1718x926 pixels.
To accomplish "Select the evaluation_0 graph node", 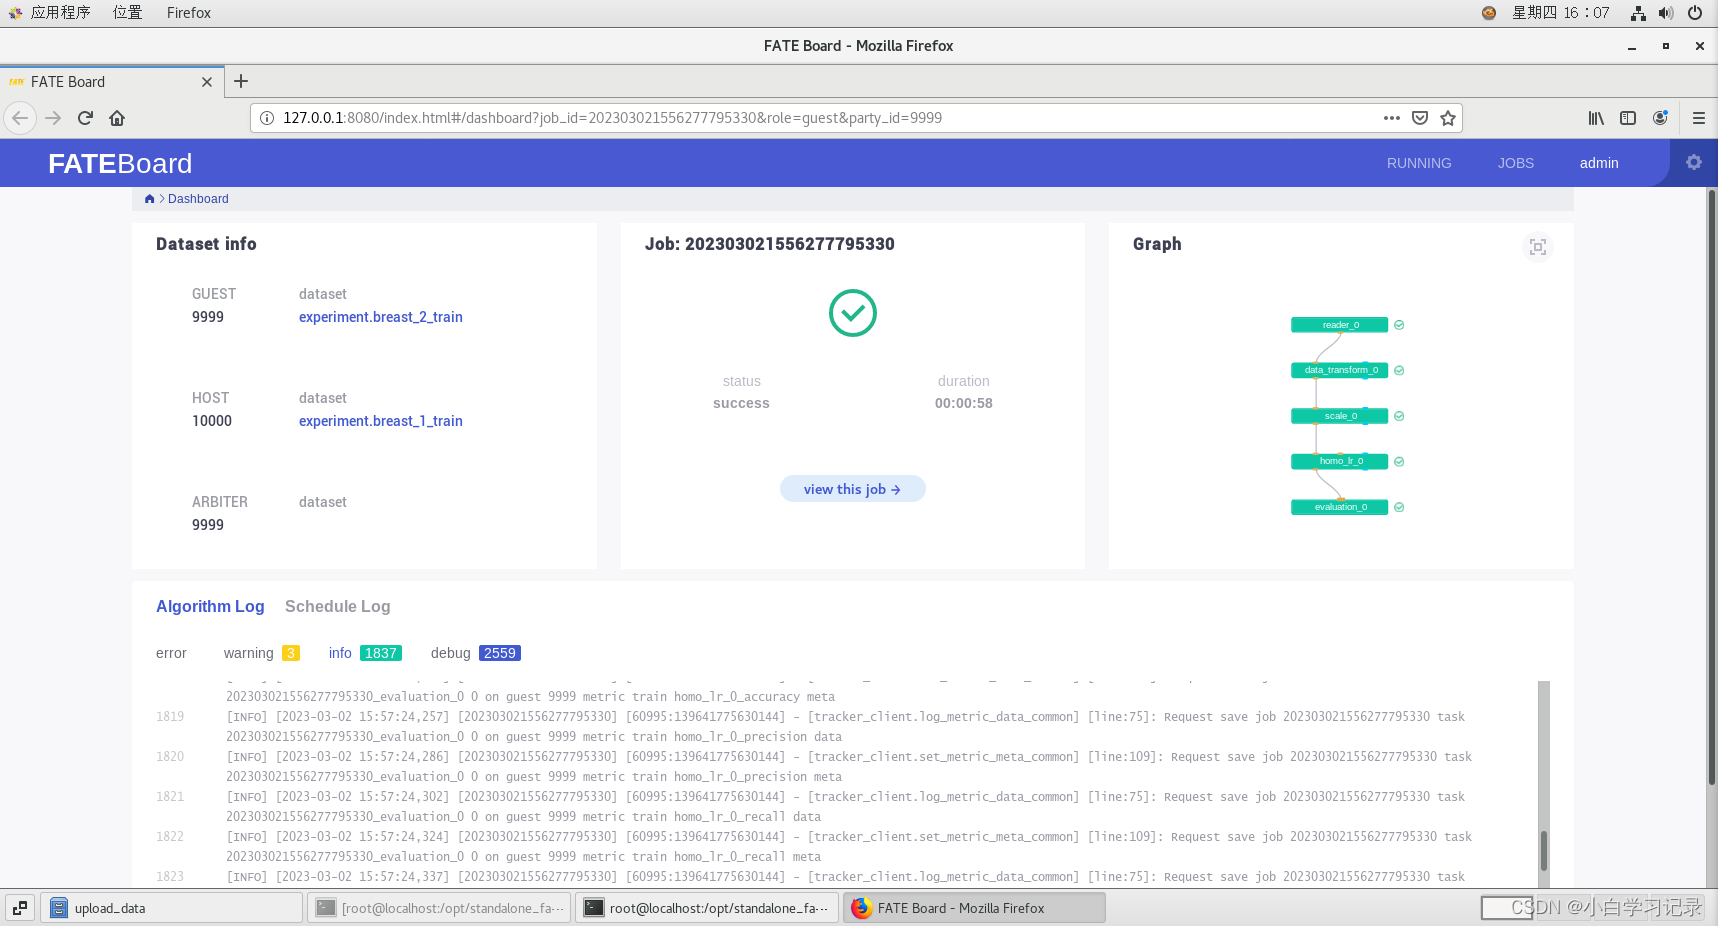I will tap(1339, 507).
